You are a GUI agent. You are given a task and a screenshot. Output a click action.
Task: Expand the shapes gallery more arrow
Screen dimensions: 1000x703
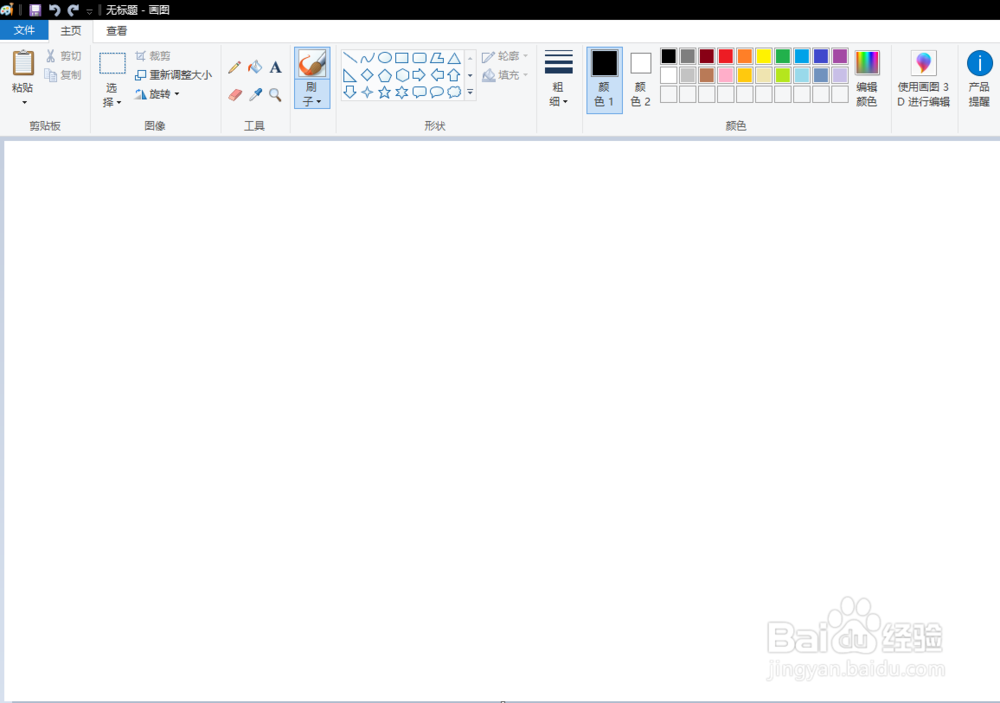470,93
